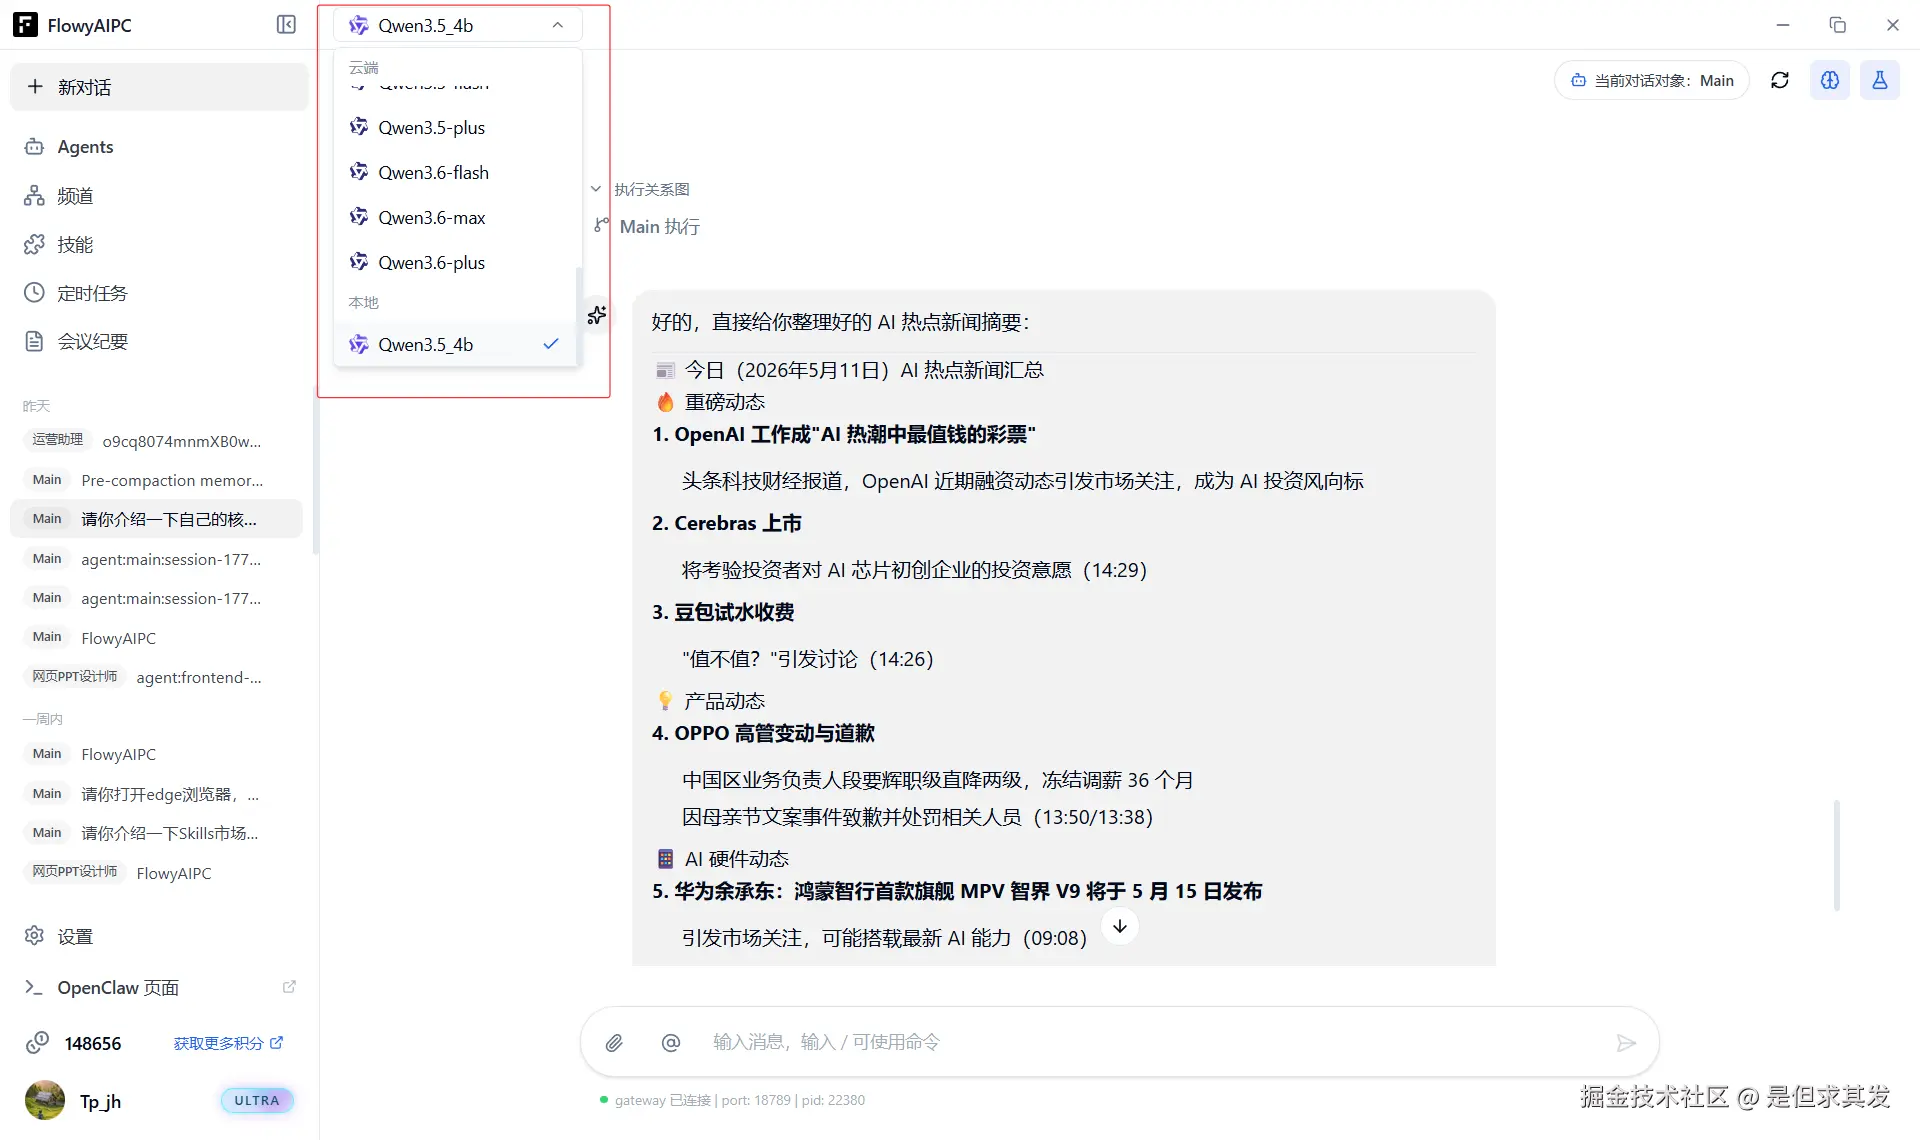Viewport: 1920px width, 1140px height.
Task: Toggle the brain thinking mode icon
Action: [1830, 81]
